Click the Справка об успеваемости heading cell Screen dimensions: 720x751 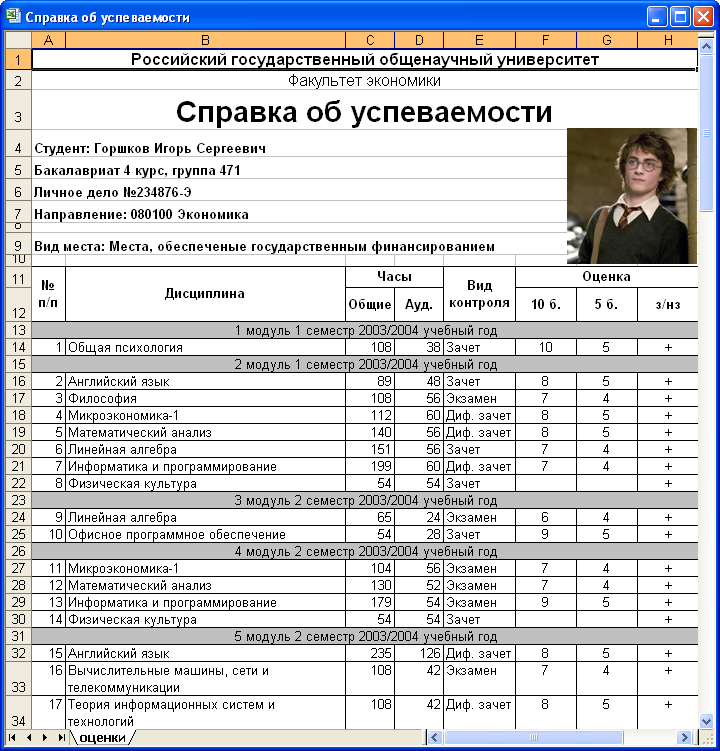[x=364, y=112]
